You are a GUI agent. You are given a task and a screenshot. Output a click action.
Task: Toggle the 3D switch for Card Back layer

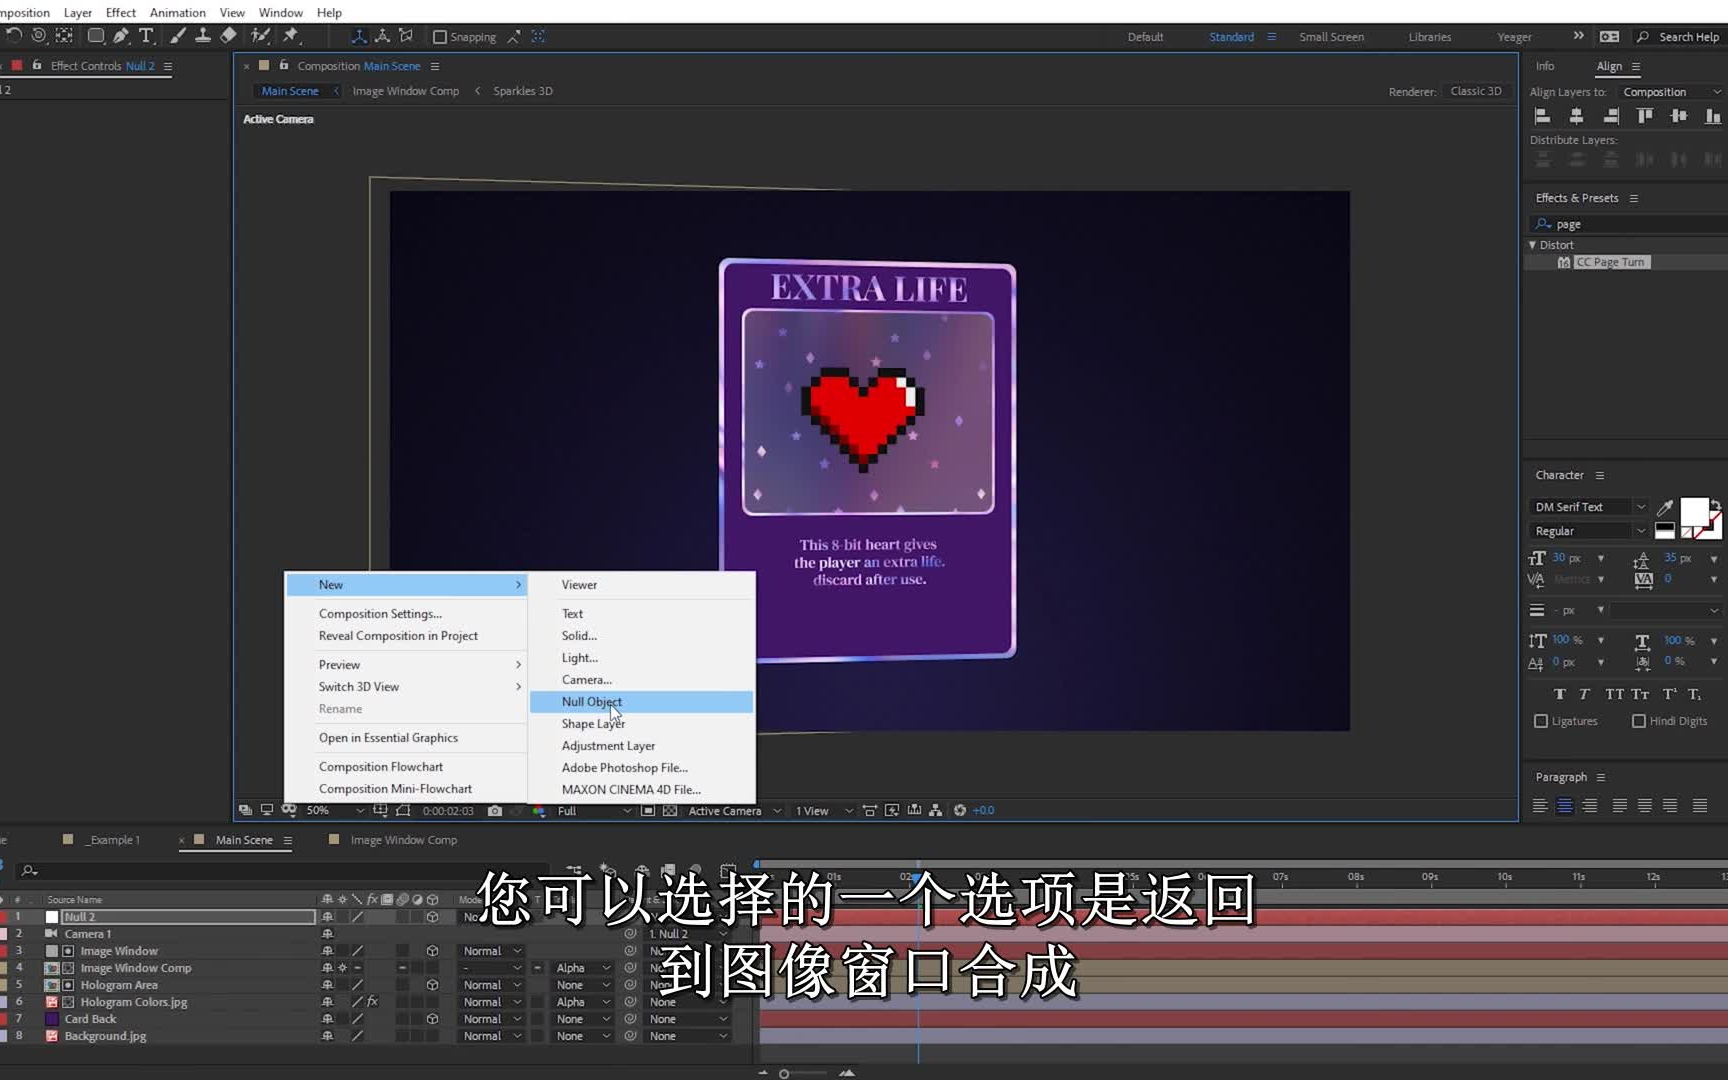[432, 1018]
